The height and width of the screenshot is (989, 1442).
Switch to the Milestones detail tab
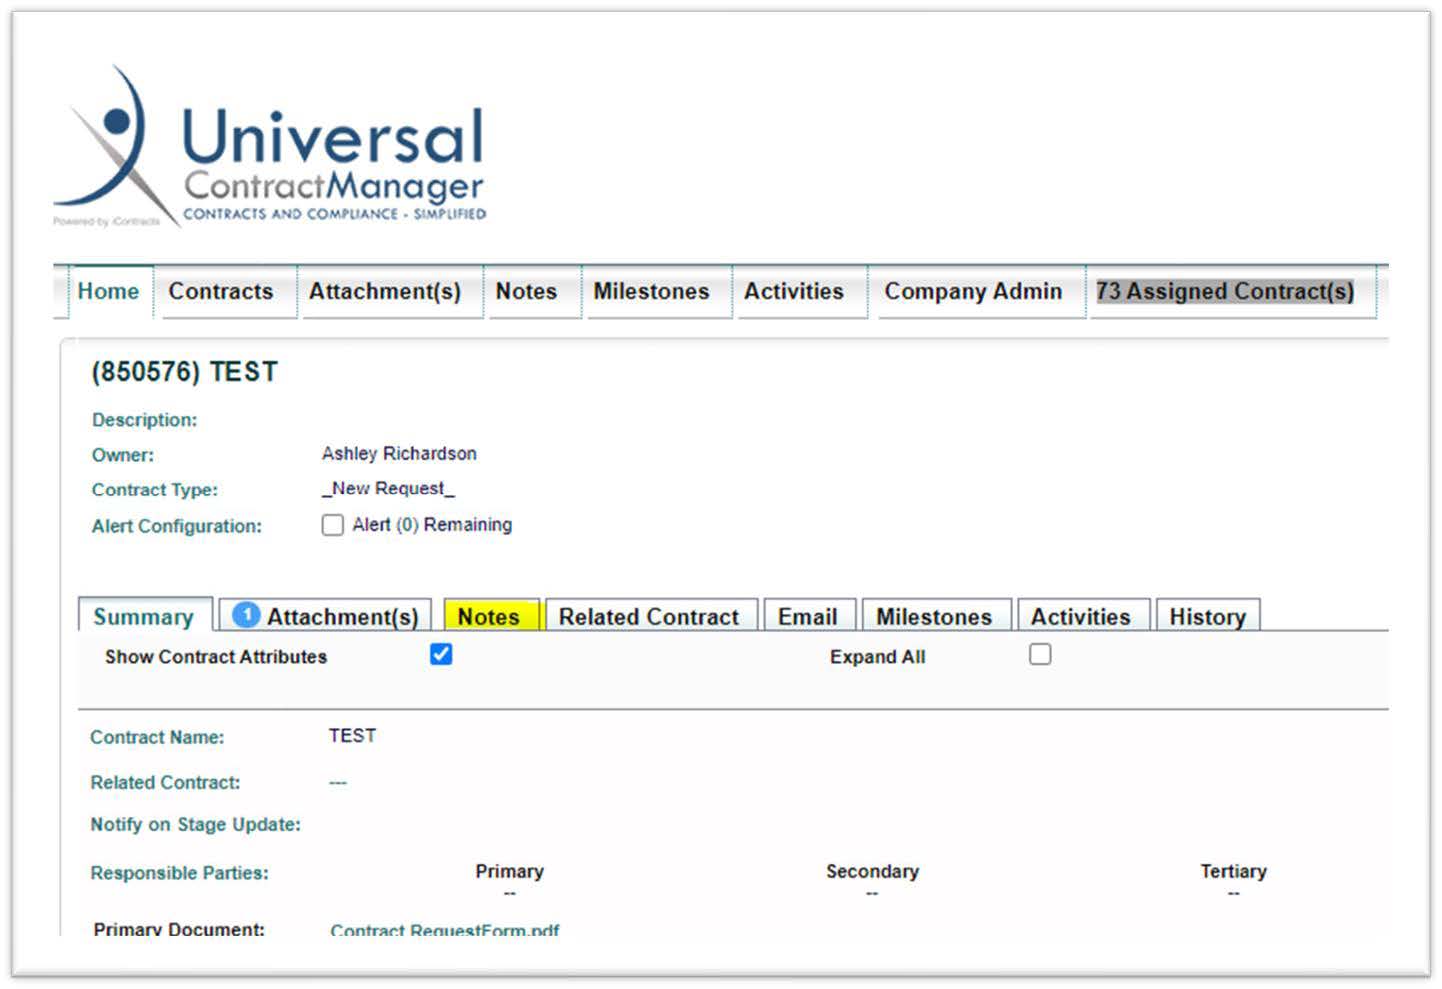(x=935, y=616)
